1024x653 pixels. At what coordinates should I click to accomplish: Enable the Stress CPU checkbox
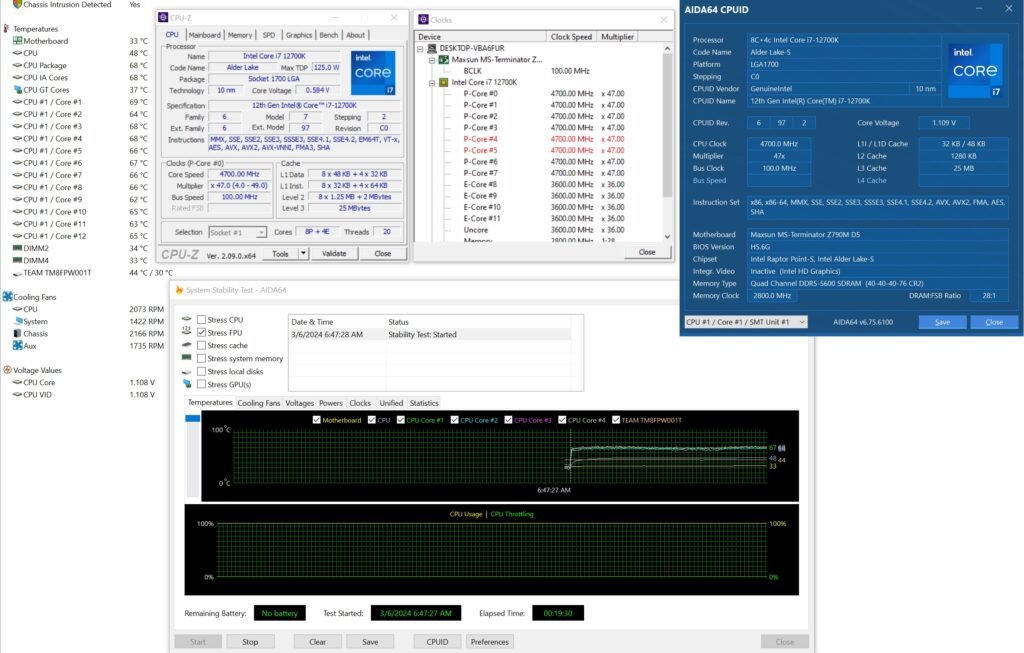(x=202, y=319)
